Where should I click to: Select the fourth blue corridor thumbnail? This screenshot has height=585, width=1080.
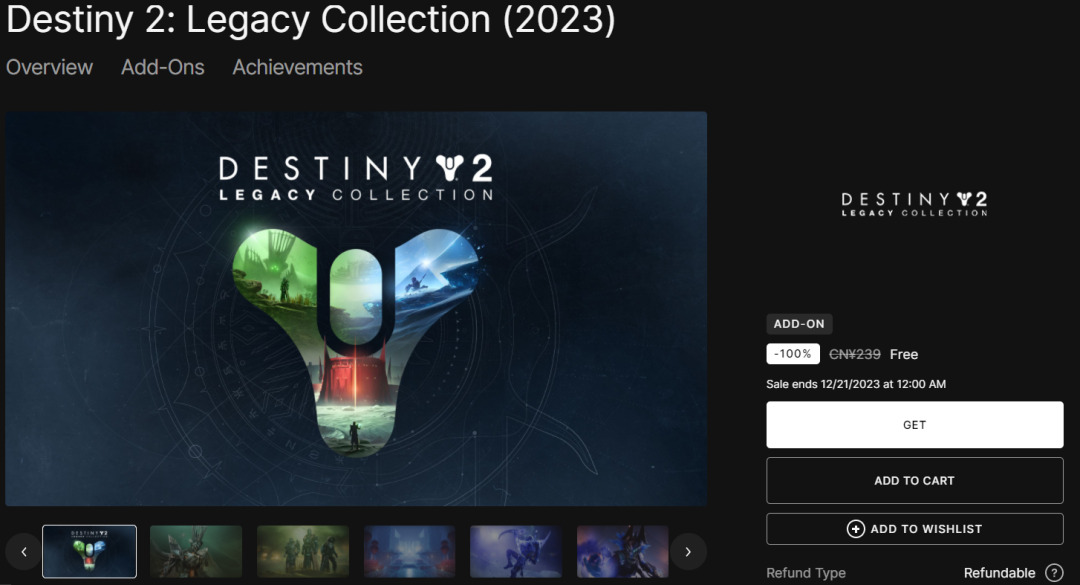click(410, 552)
